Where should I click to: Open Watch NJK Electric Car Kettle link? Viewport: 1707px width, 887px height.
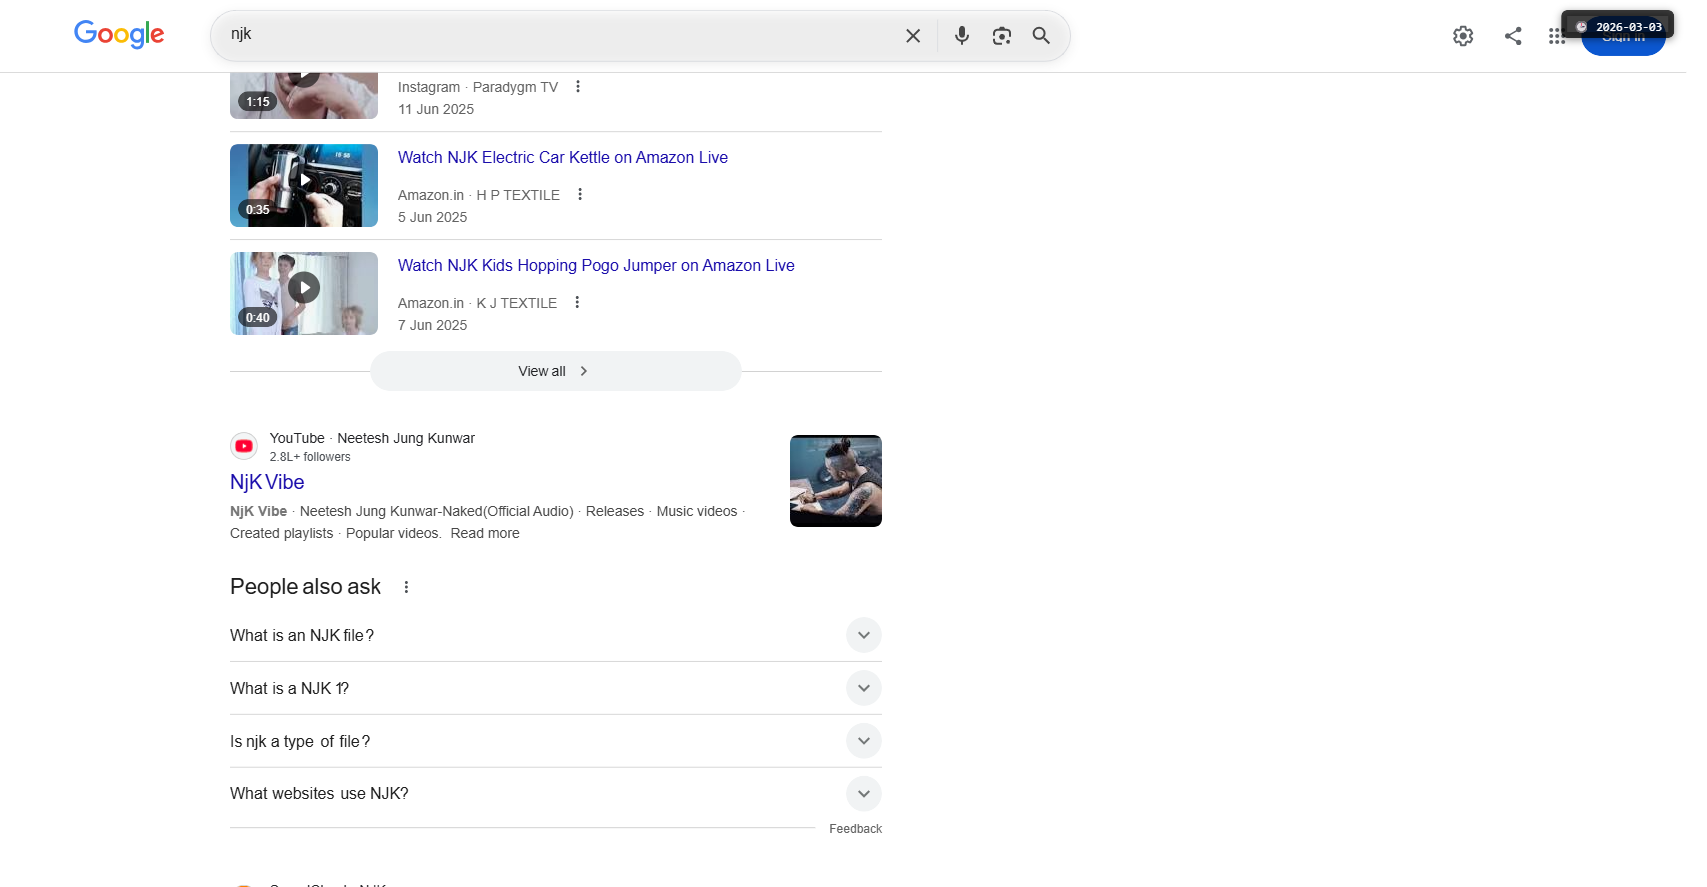point(563,157)
